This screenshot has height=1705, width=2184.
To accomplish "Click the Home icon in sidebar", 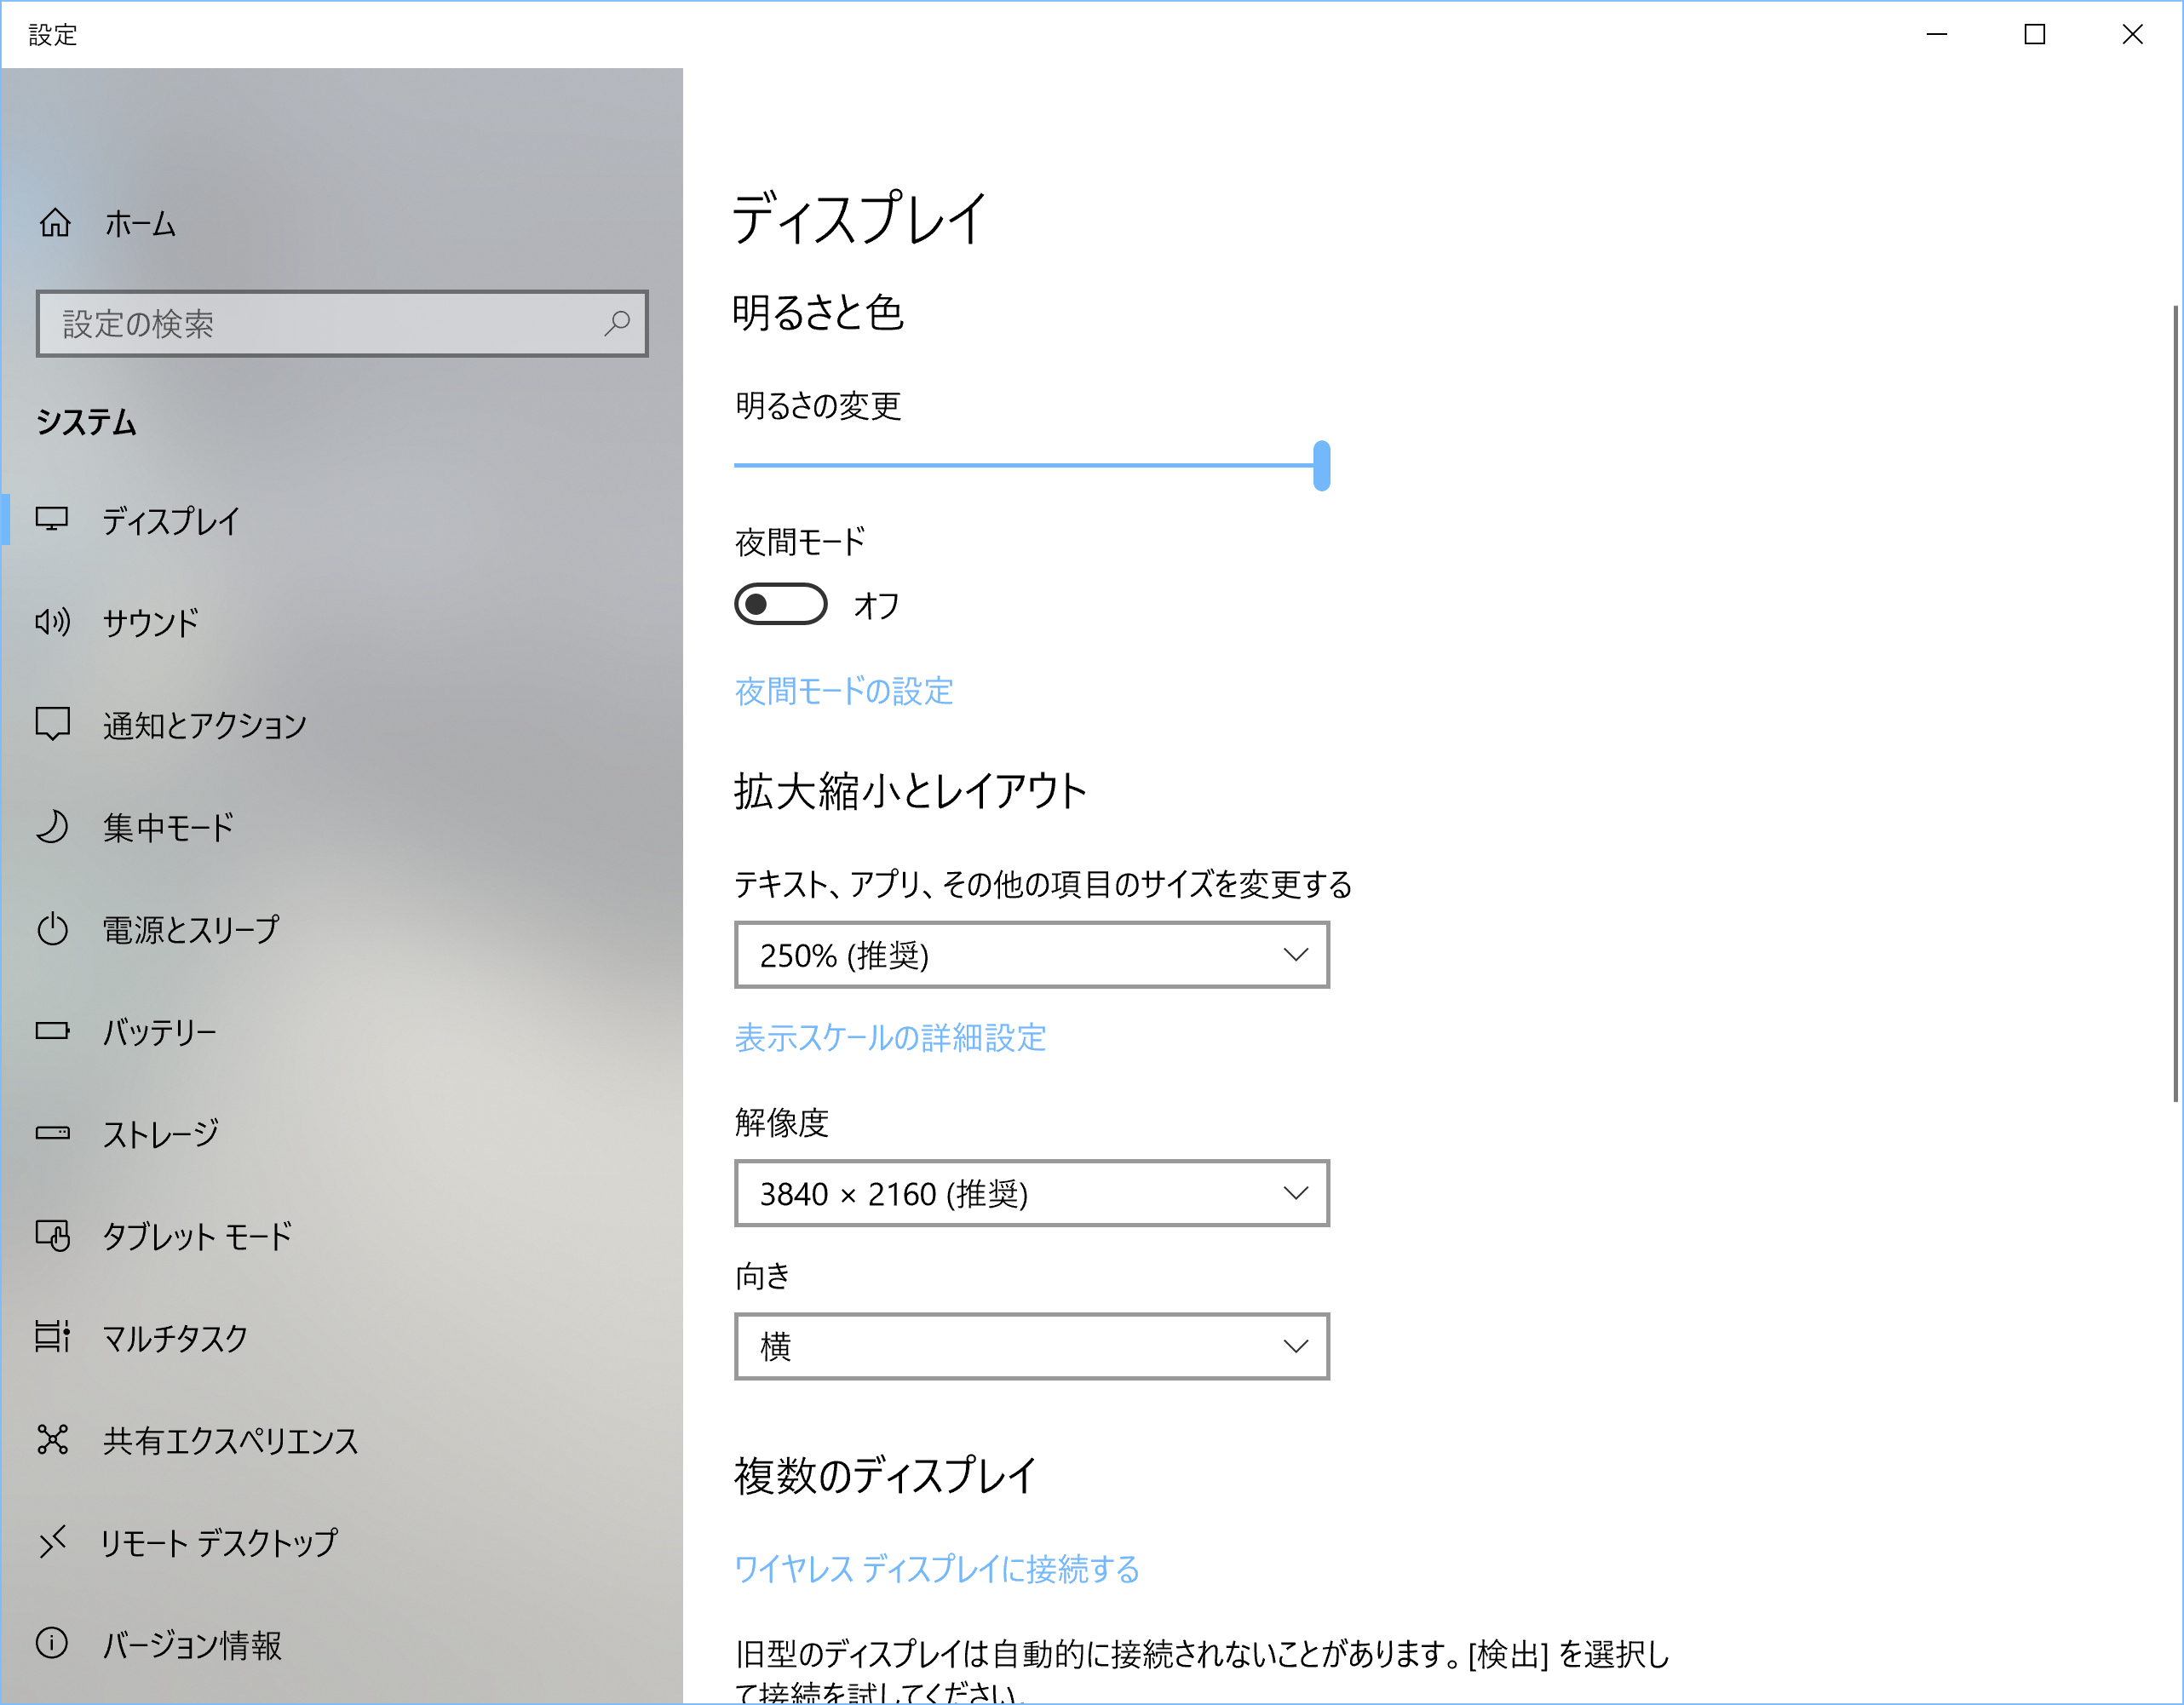I will point(55,222).
